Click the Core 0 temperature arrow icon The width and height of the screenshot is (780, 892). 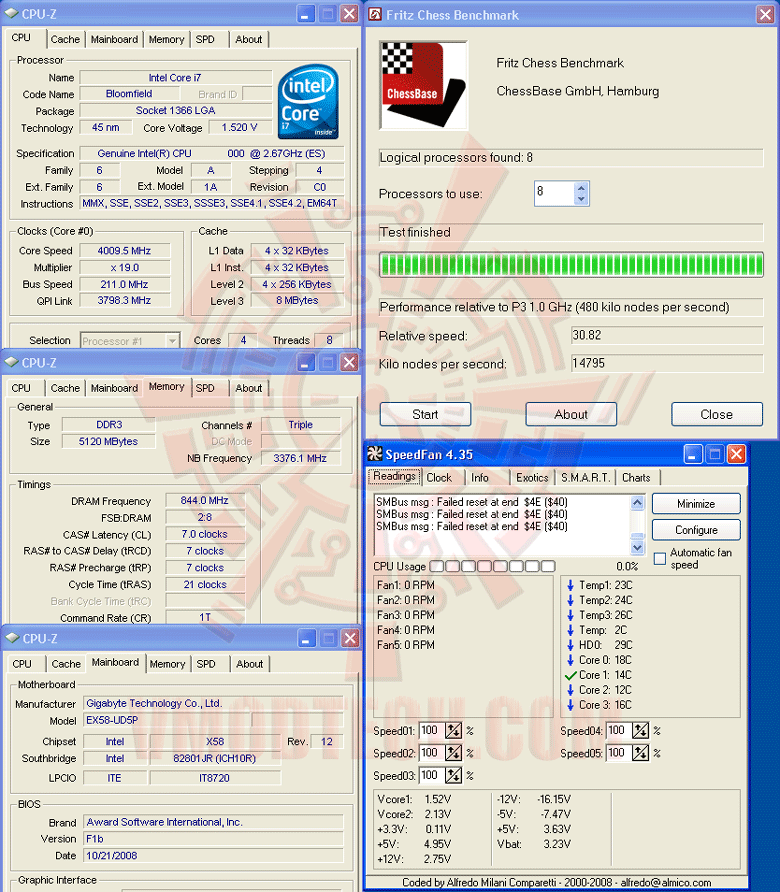[x=571, y=660]
